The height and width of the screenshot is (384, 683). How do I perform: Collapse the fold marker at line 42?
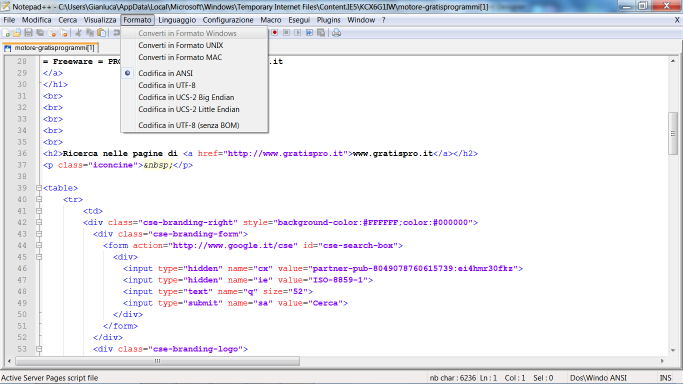[x=39, y=222]
